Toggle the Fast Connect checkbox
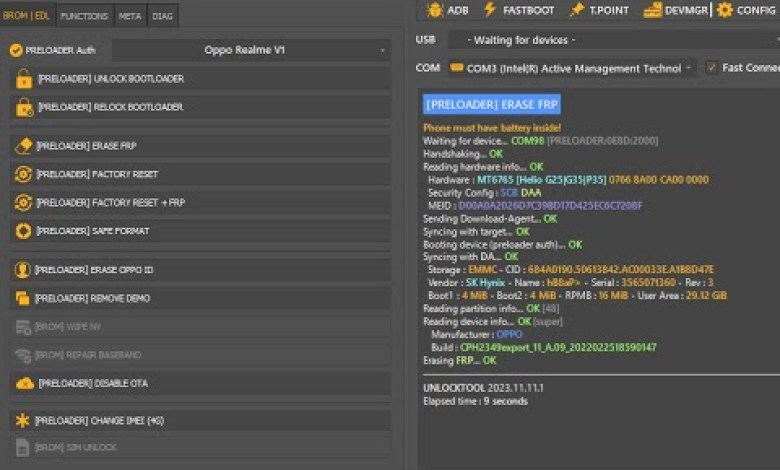The image size is (780, 470). pos(711,68)
